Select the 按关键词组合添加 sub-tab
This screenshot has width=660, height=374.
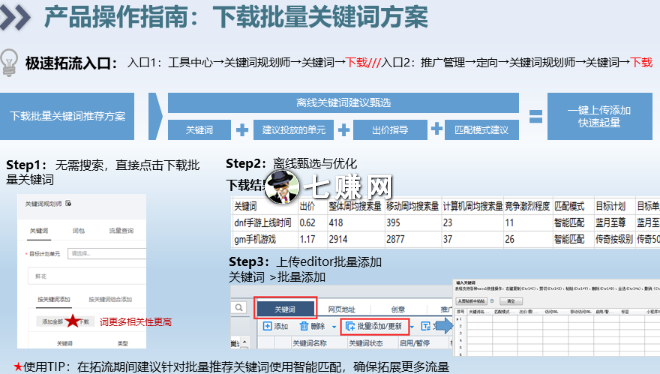(110, 300)
